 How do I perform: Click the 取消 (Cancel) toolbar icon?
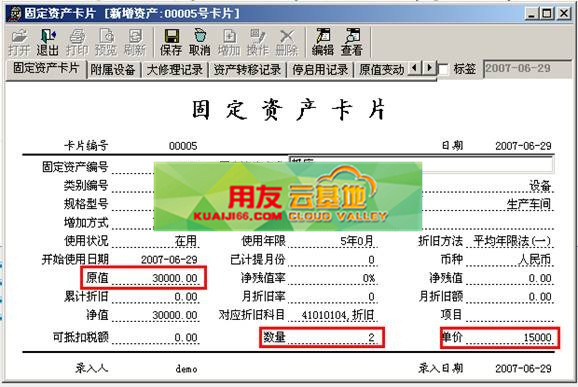[x=199, y=43]
